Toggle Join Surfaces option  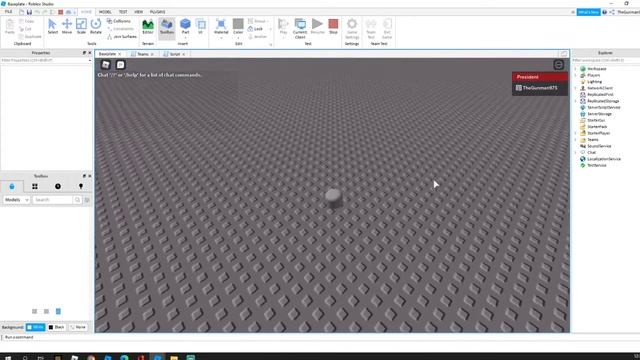pyautogui.click(x=122, y=37)
